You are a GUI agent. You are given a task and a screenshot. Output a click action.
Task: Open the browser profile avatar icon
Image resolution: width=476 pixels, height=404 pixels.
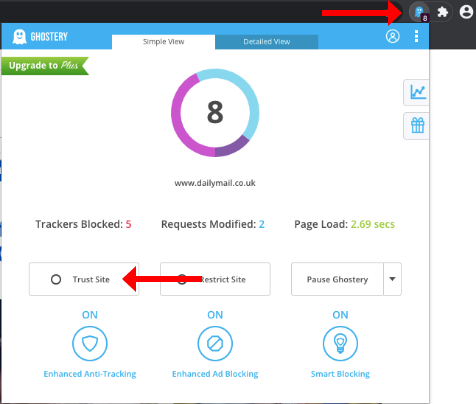(466, 12)
